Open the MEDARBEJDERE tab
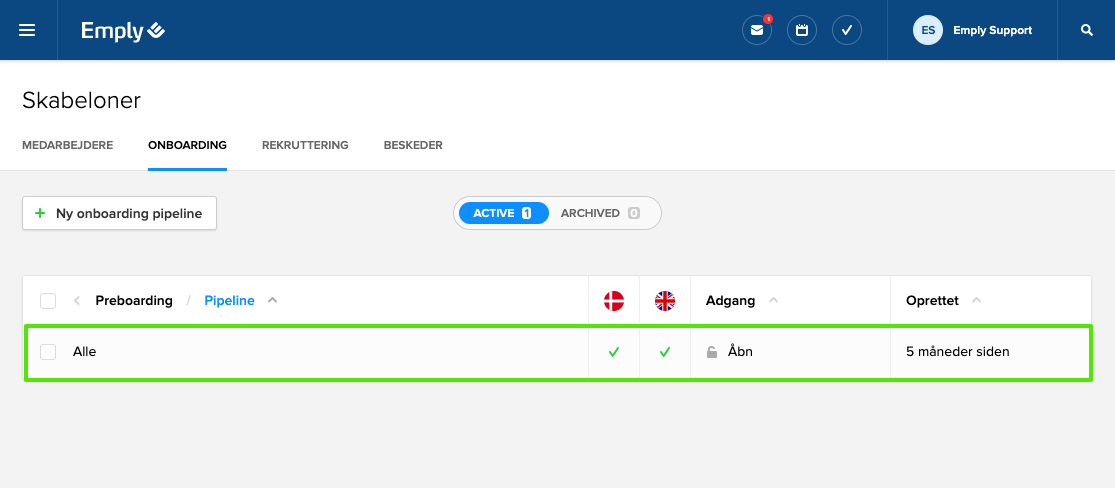Viewport: 1115px width, 488px height. (x=67, y=145)
